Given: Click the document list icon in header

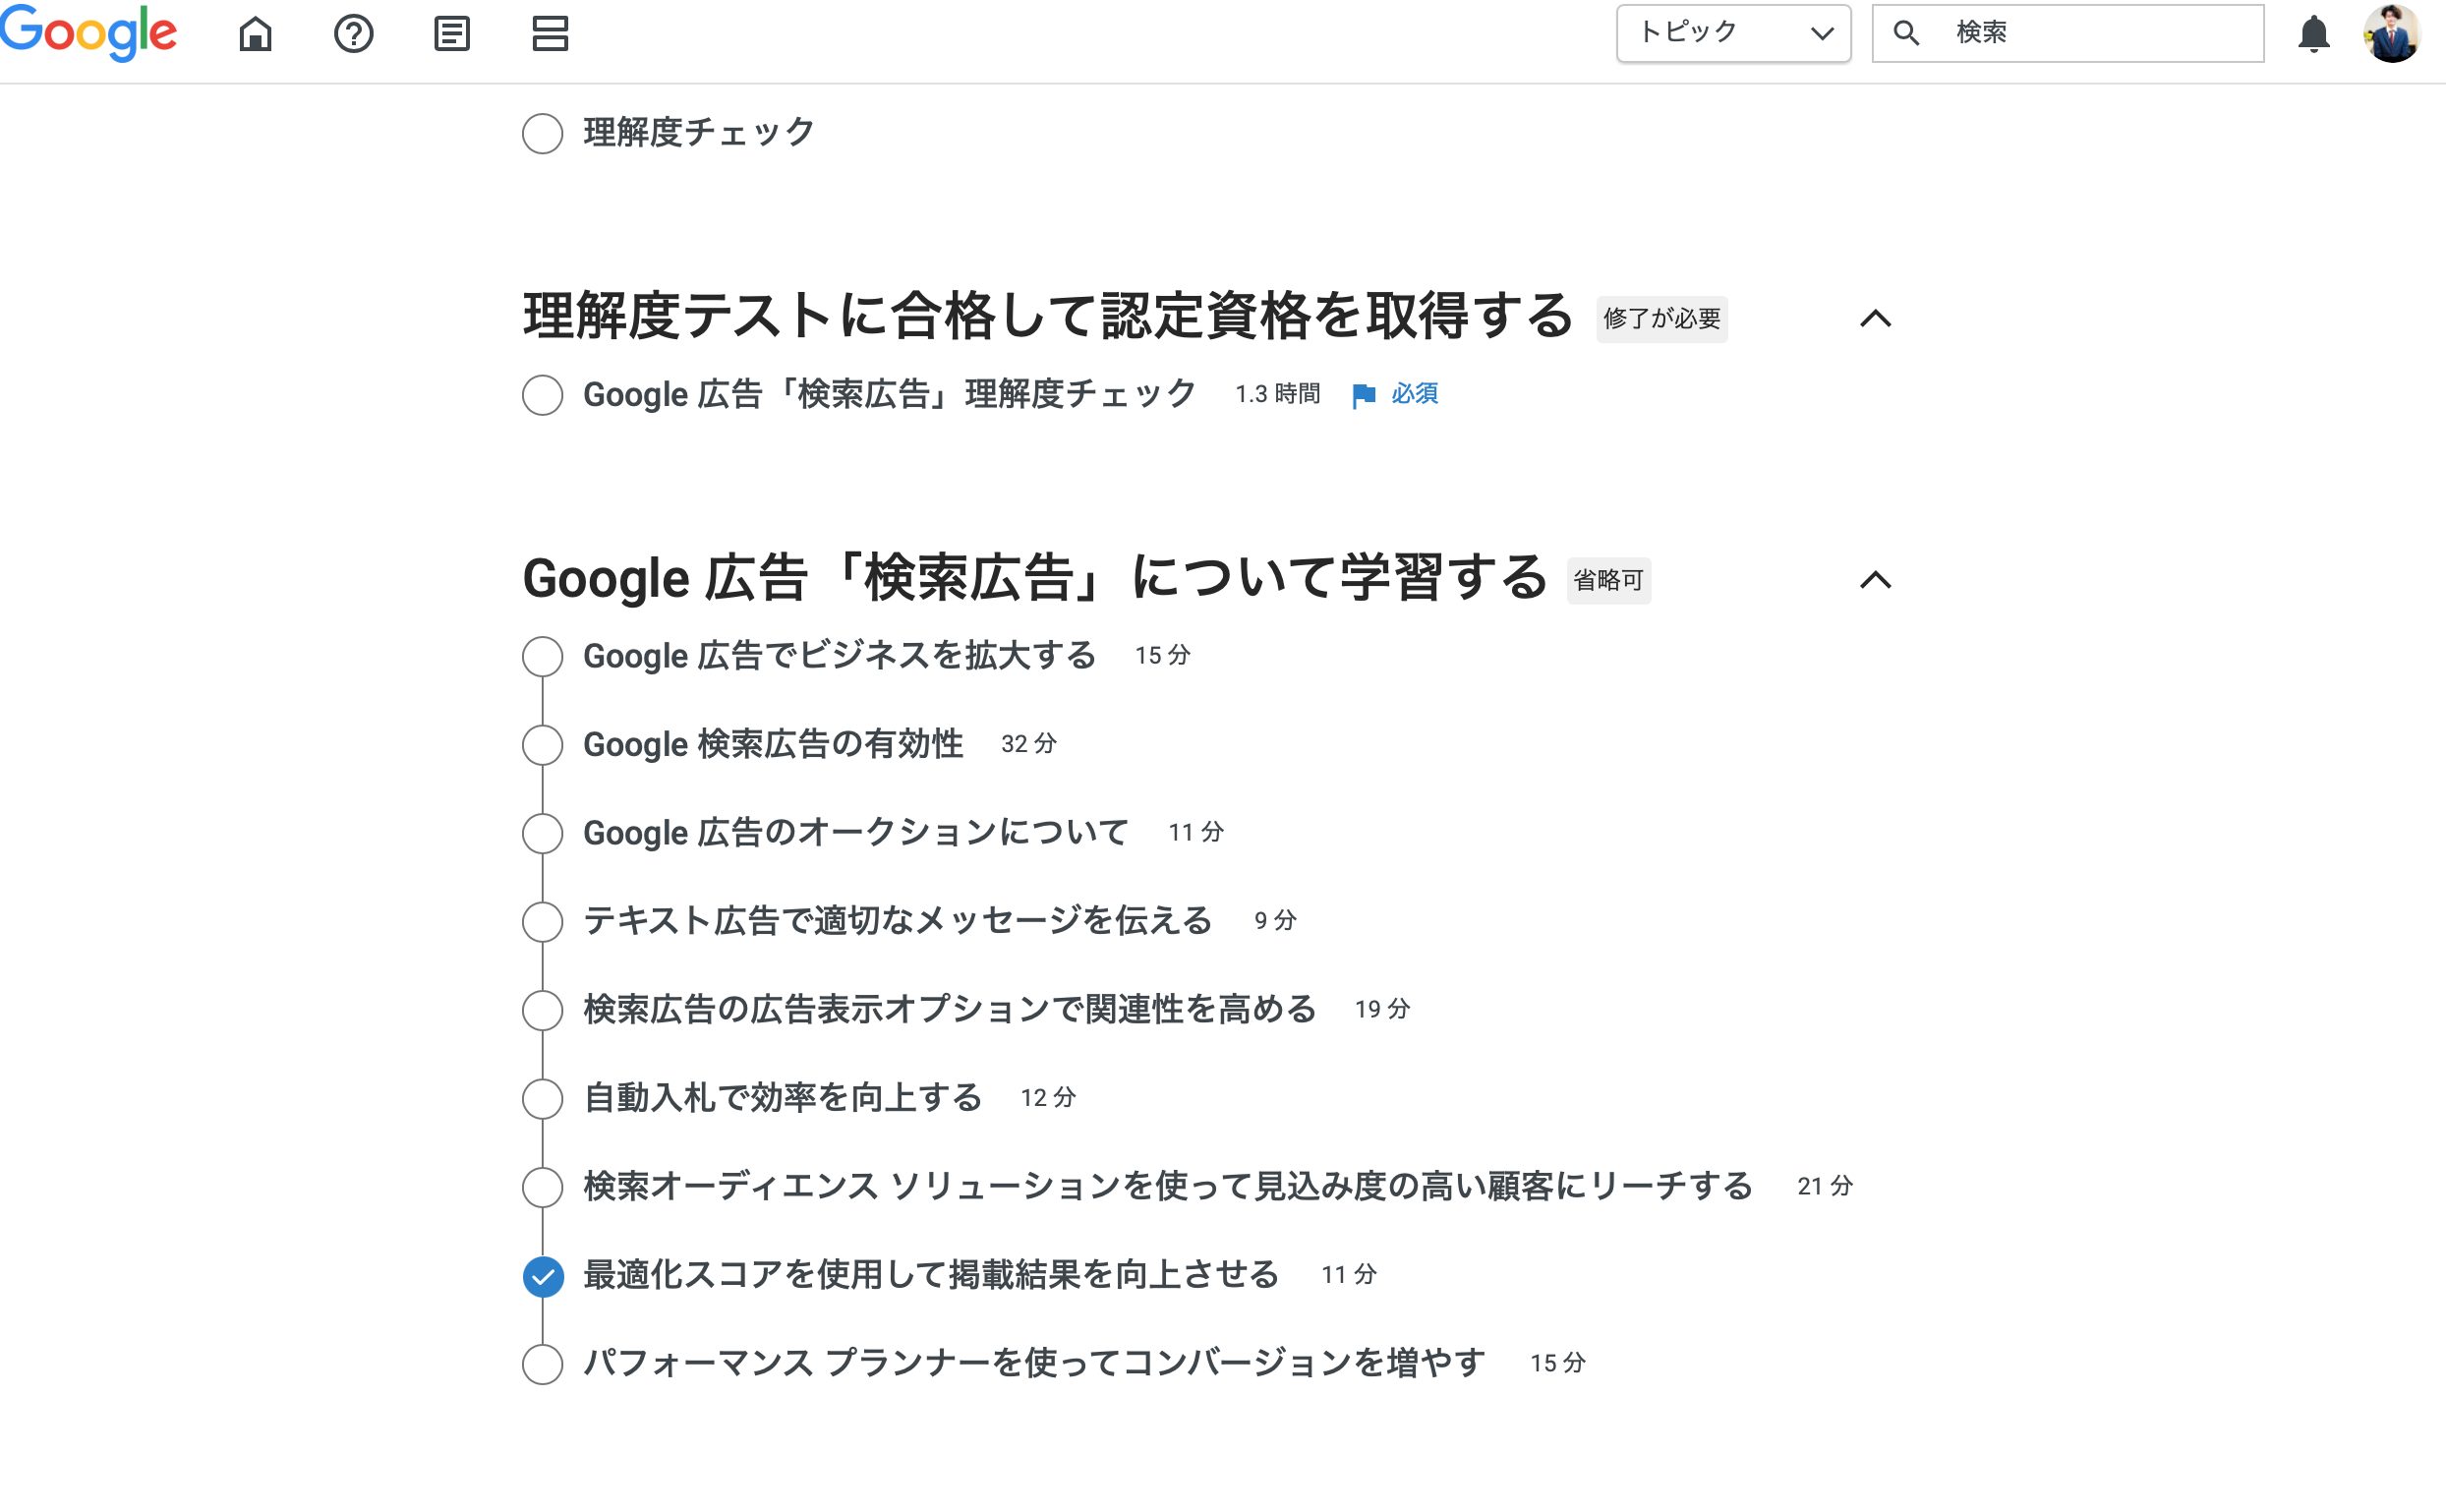Looking at the screenshot, I should [x=452, y=34].
